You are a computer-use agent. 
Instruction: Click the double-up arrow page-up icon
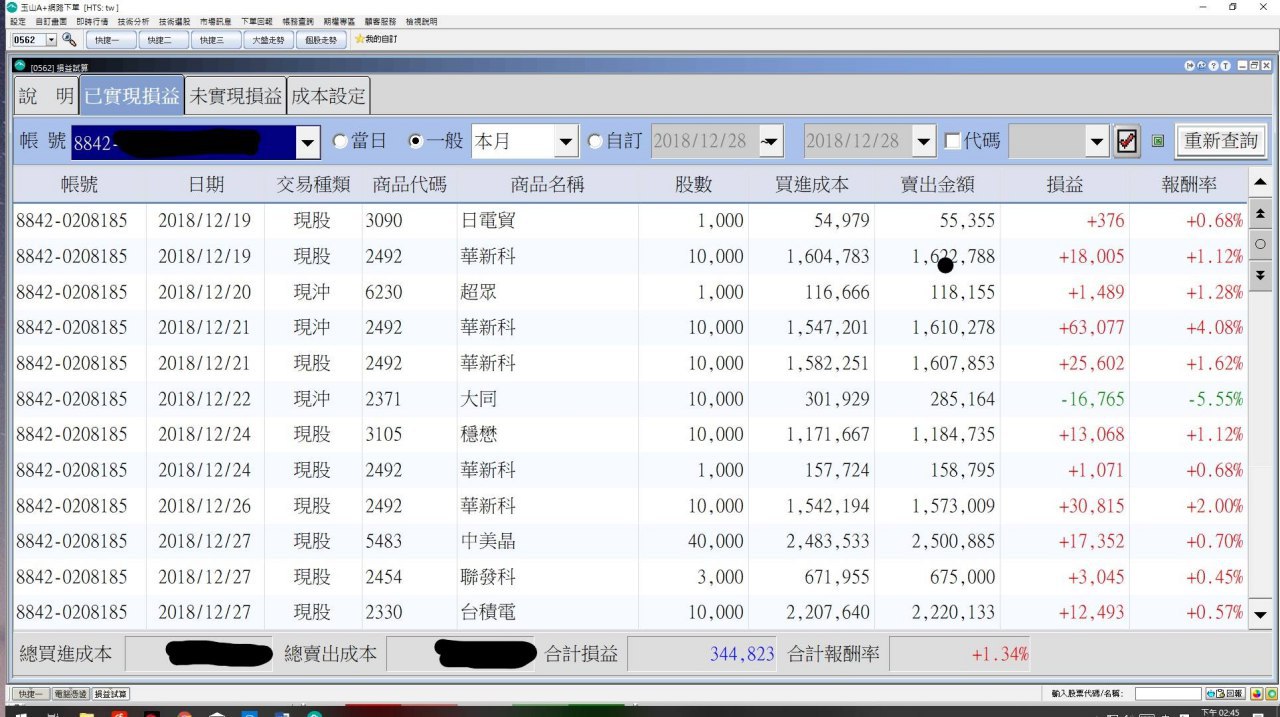1259,214
